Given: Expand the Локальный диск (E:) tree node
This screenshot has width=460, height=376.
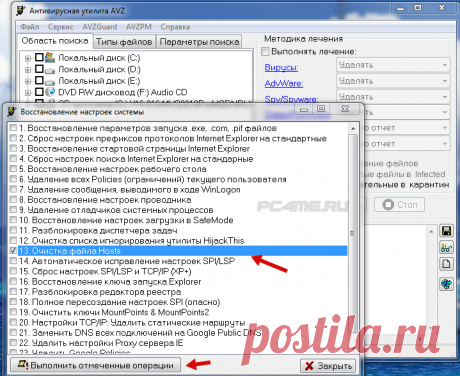Looking at the screenshot, I should click(28, 81).
